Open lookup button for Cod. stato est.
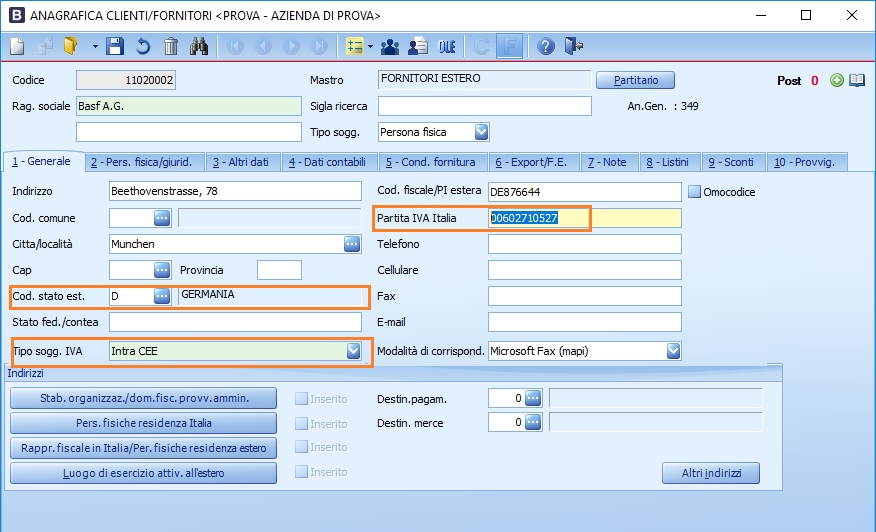The width and height of the screenshot is (876, 532). coord(162,296)
